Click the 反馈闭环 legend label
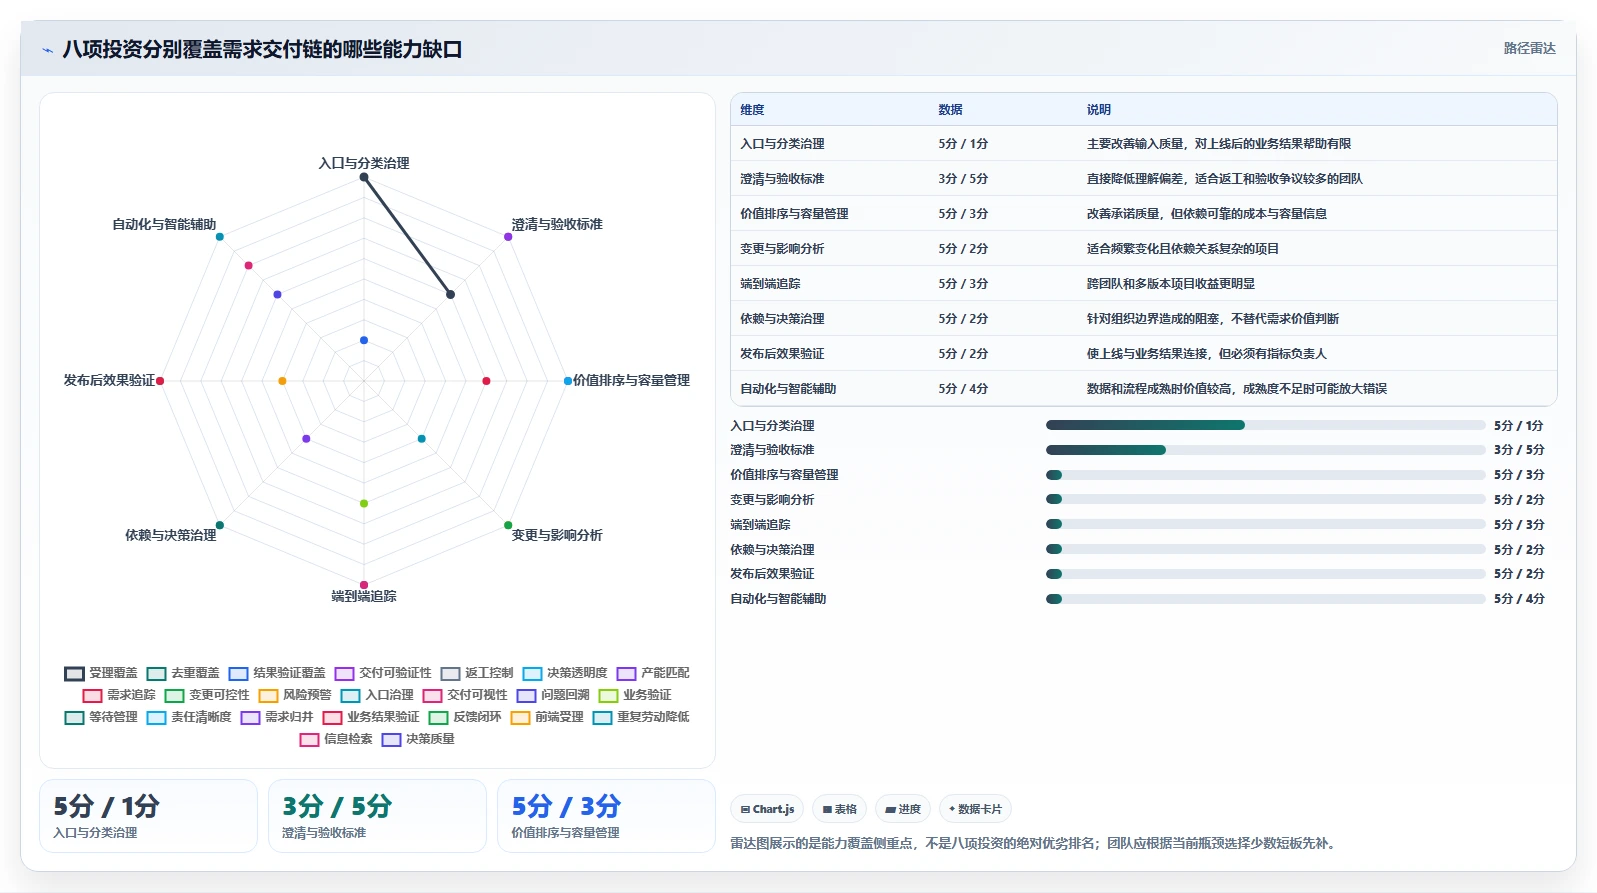This screenshot has width=1597, height=893. coord(477,717)
